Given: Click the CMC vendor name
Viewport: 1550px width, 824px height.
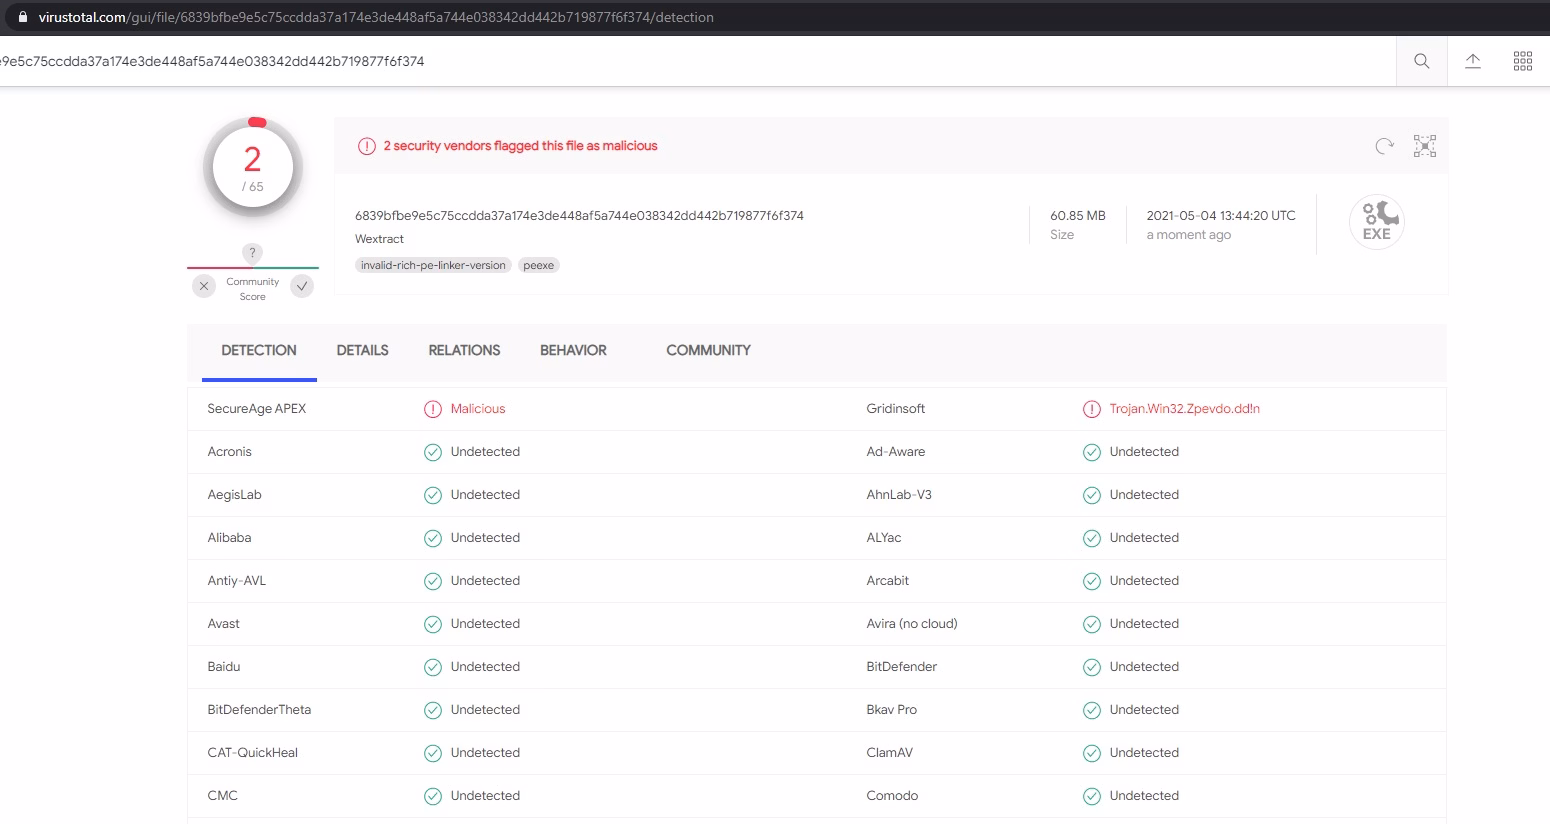Looking at the screenshot, I should click(223, 796).
